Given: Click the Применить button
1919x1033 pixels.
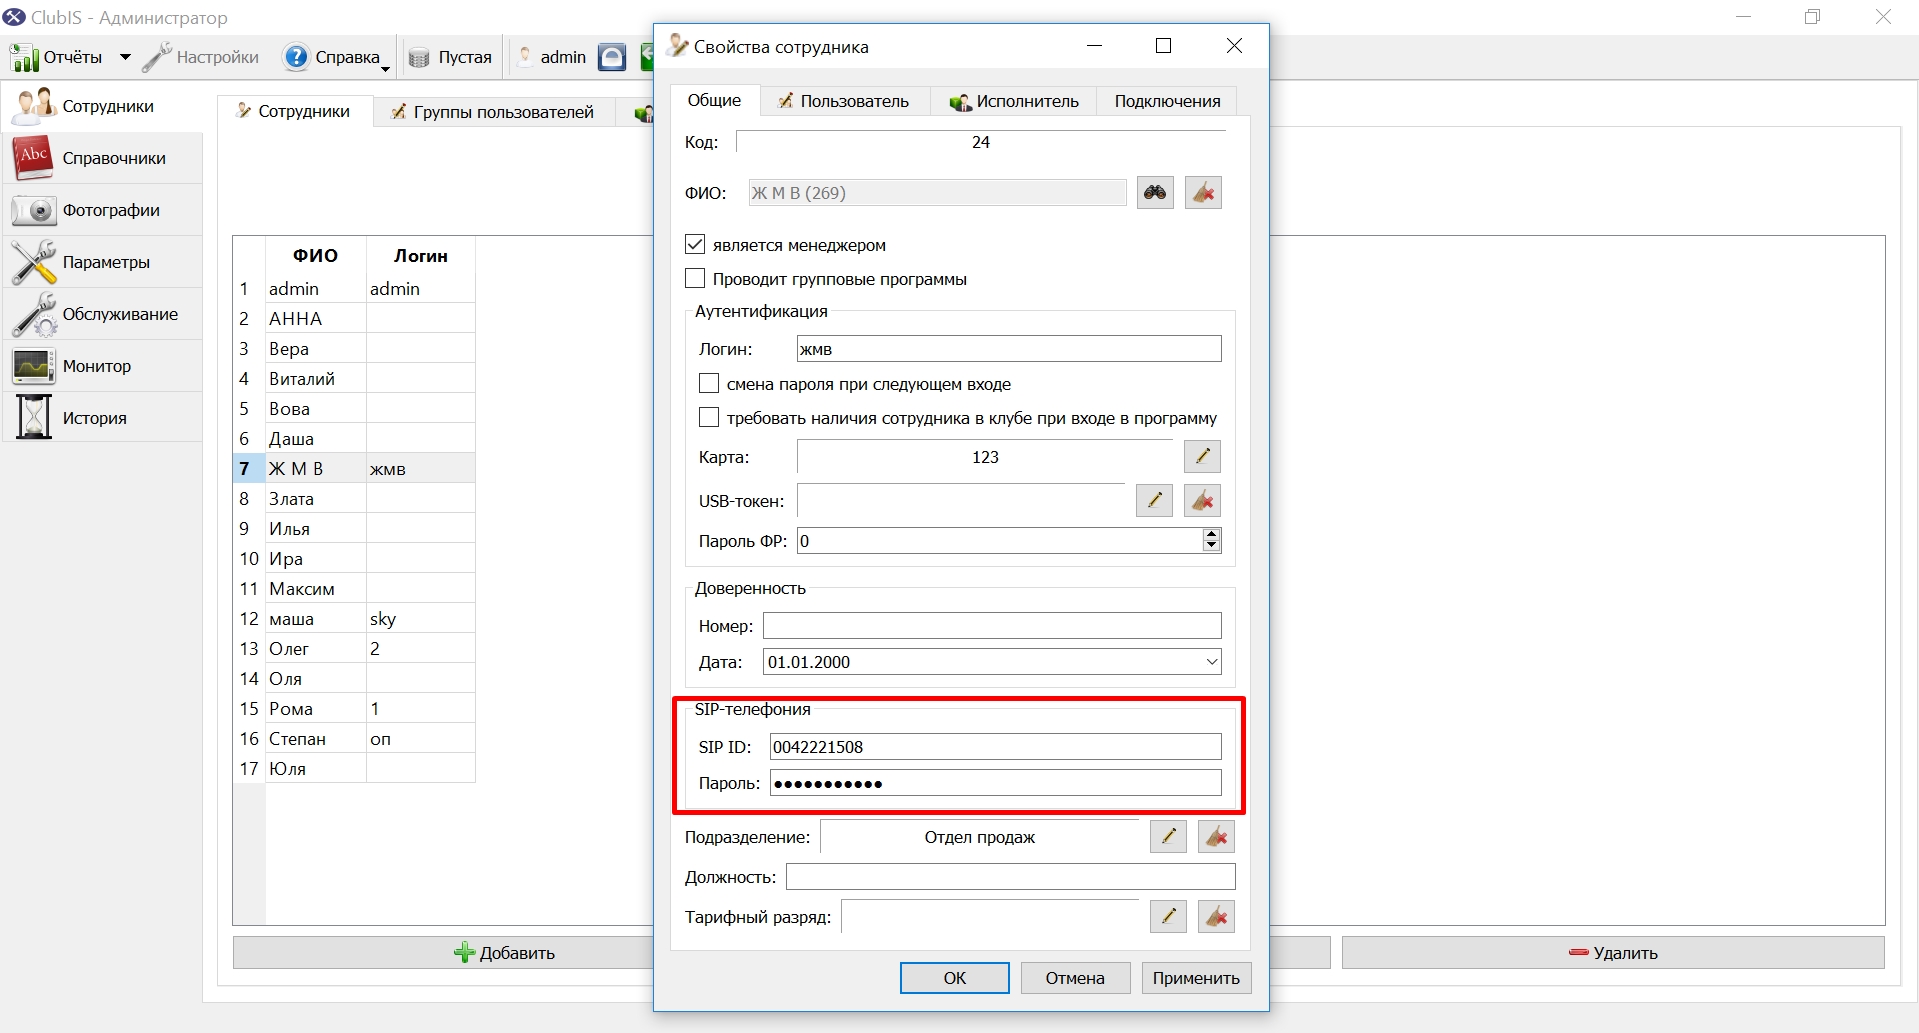Looking at the screenshot, I should coord(1196,978).
